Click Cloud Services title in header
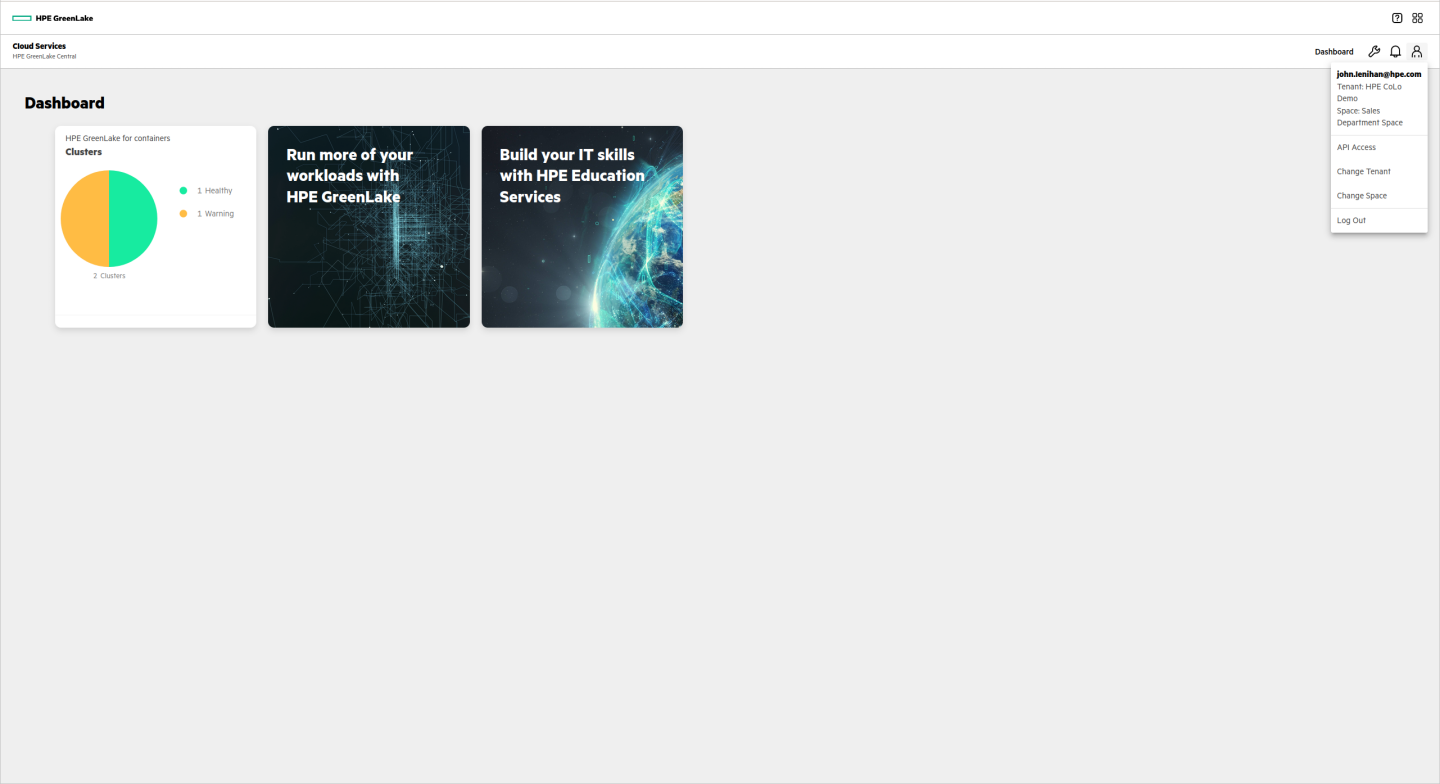This screenshot has height=784, width=1440. point(39,46)
